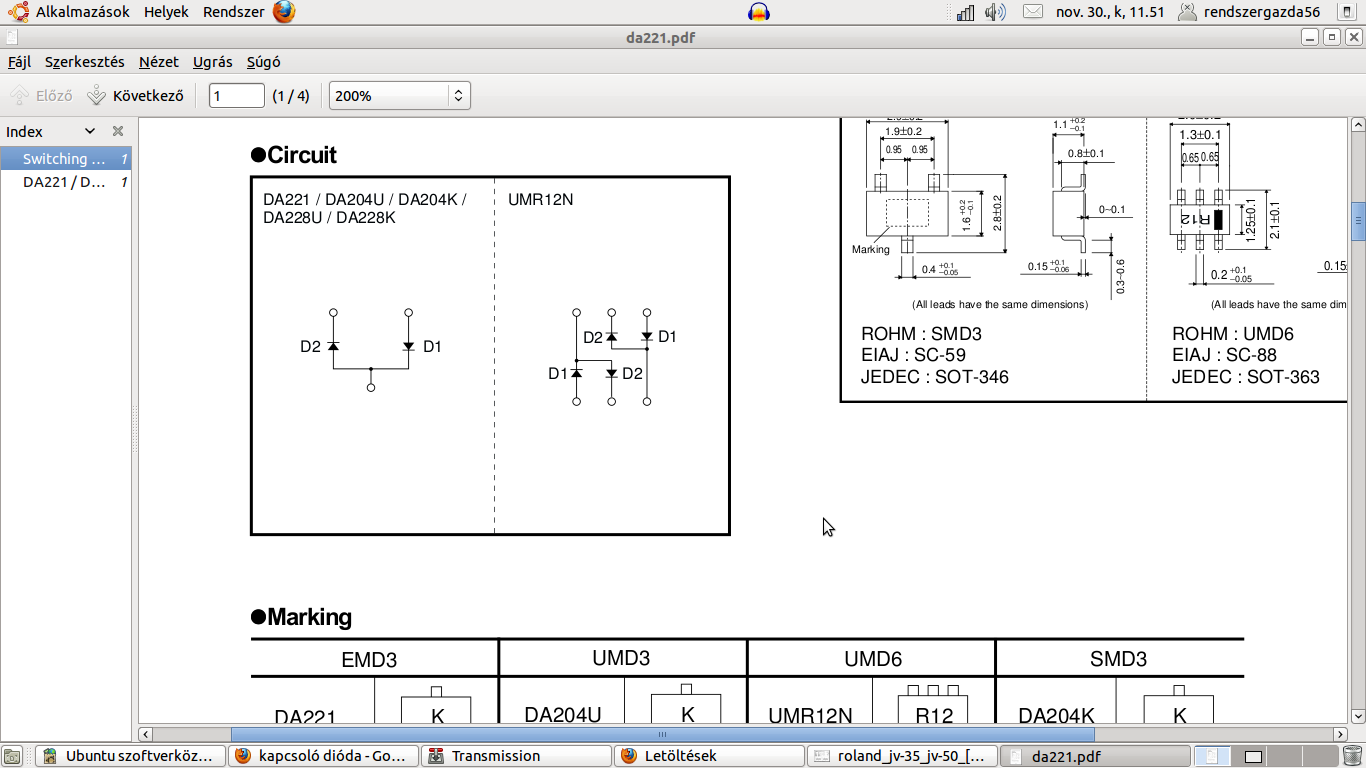1366x768 pixels.
Task: Switch to kapcsoló dióda Firefox taskbar window
Action: [x=323, y=756]
